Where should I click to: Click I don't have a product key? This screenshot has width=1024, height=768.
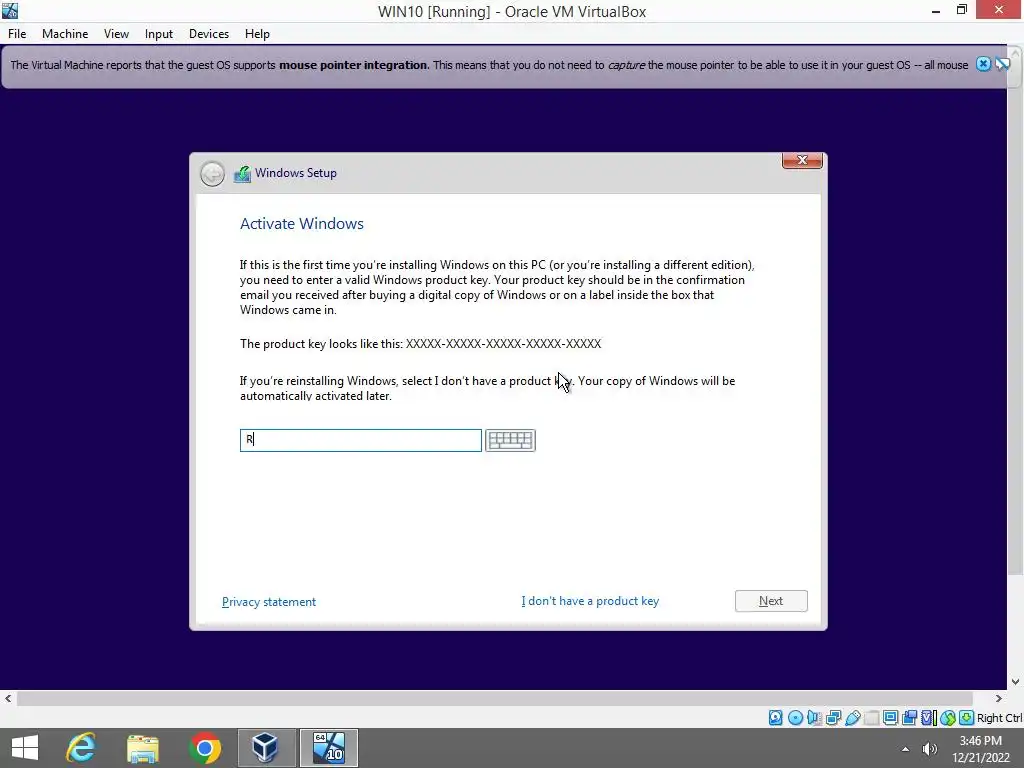pos(590,601)
